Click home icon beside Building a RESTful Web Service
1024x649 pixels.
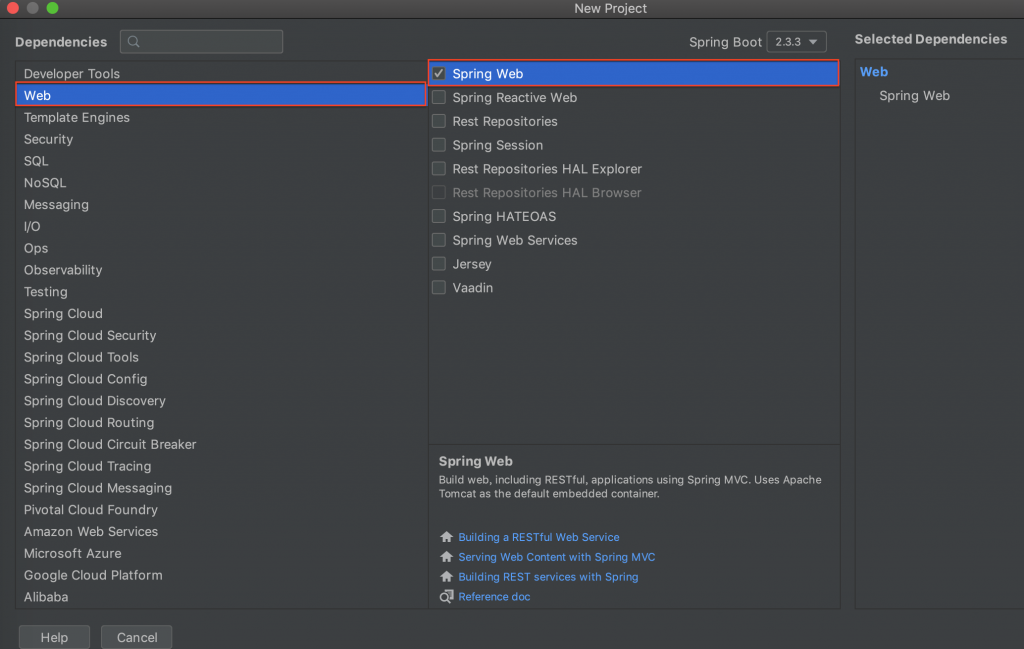click(x=447, y=537)
